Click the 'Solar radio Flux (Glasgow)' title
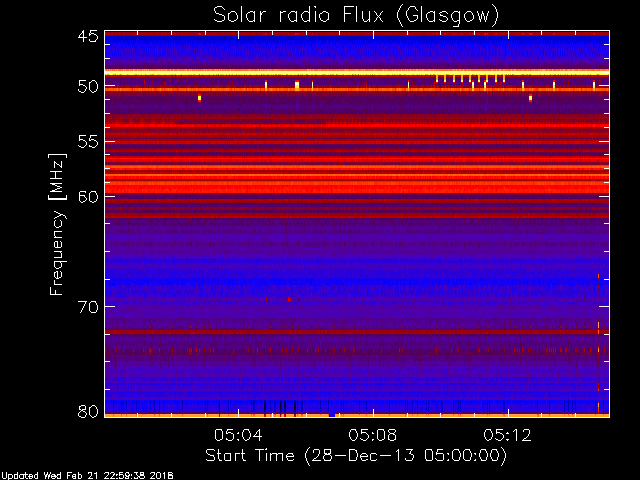640x480 pixels. coord(356,16)
